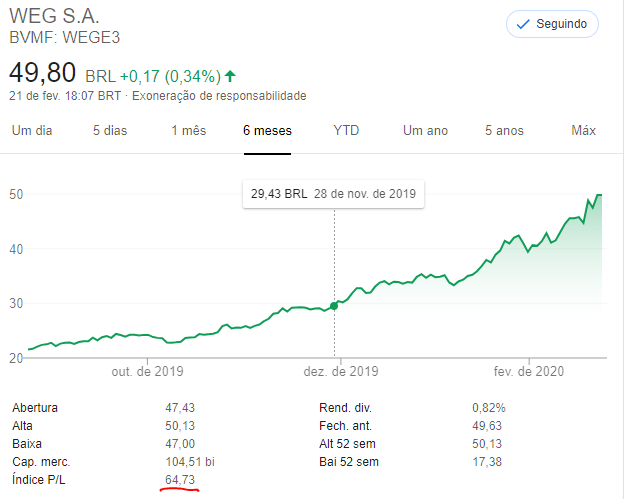Image resolution: width=628 pixels, height=499 pixels.
Task: Click the blue checkmark in Seguindo
Action: [523, 24]
